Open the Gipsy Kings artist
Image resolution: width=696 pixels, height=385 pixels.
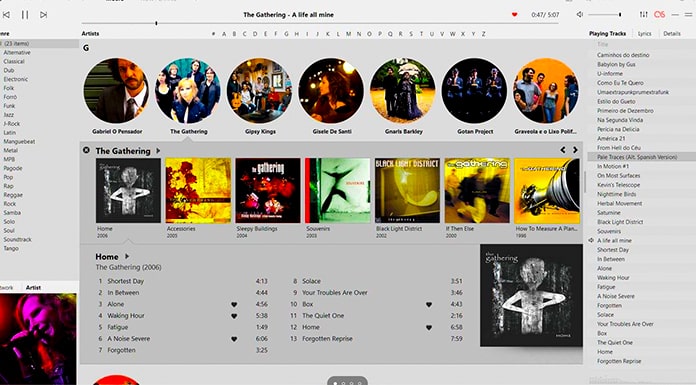260,91
